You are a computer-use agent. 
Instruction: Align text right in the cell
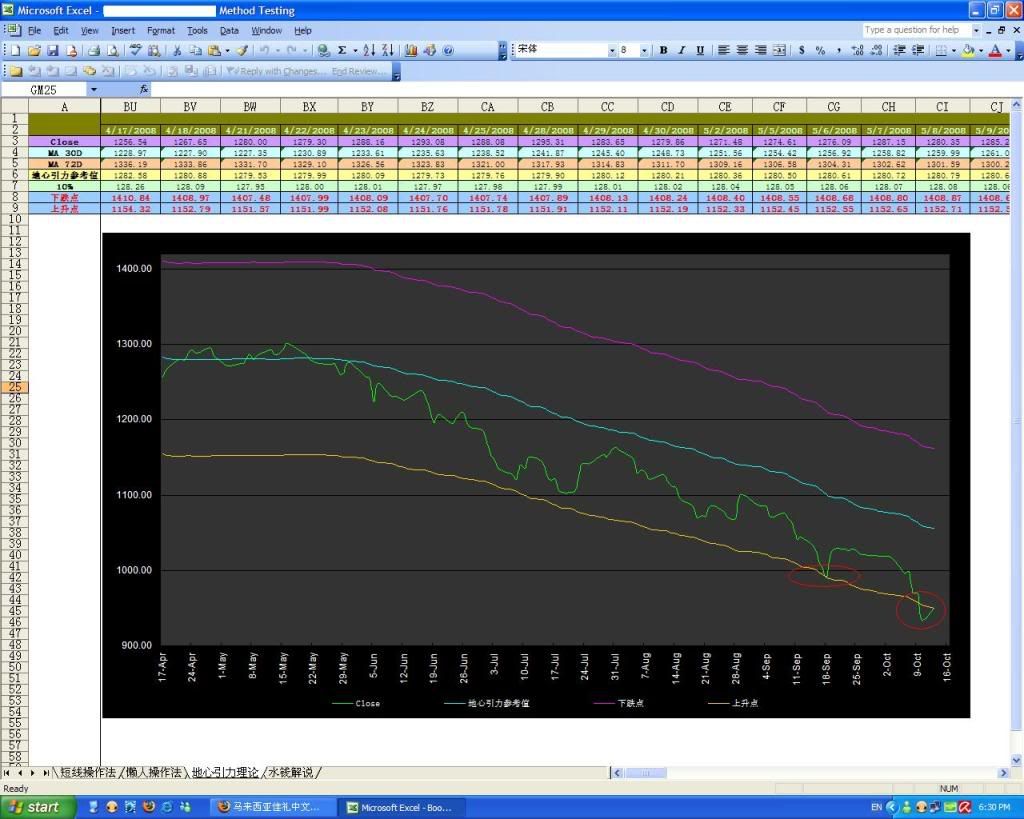tap(760, 50)
